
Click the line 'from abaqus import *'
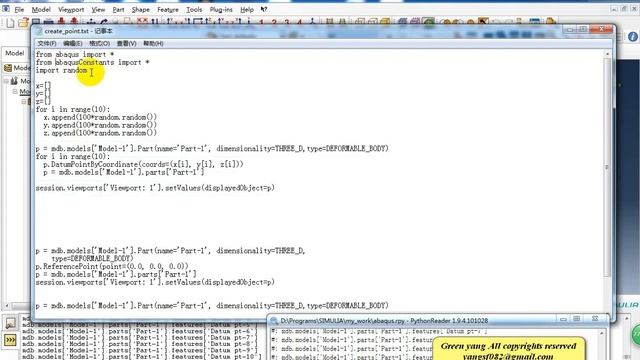tap(75, 54)
